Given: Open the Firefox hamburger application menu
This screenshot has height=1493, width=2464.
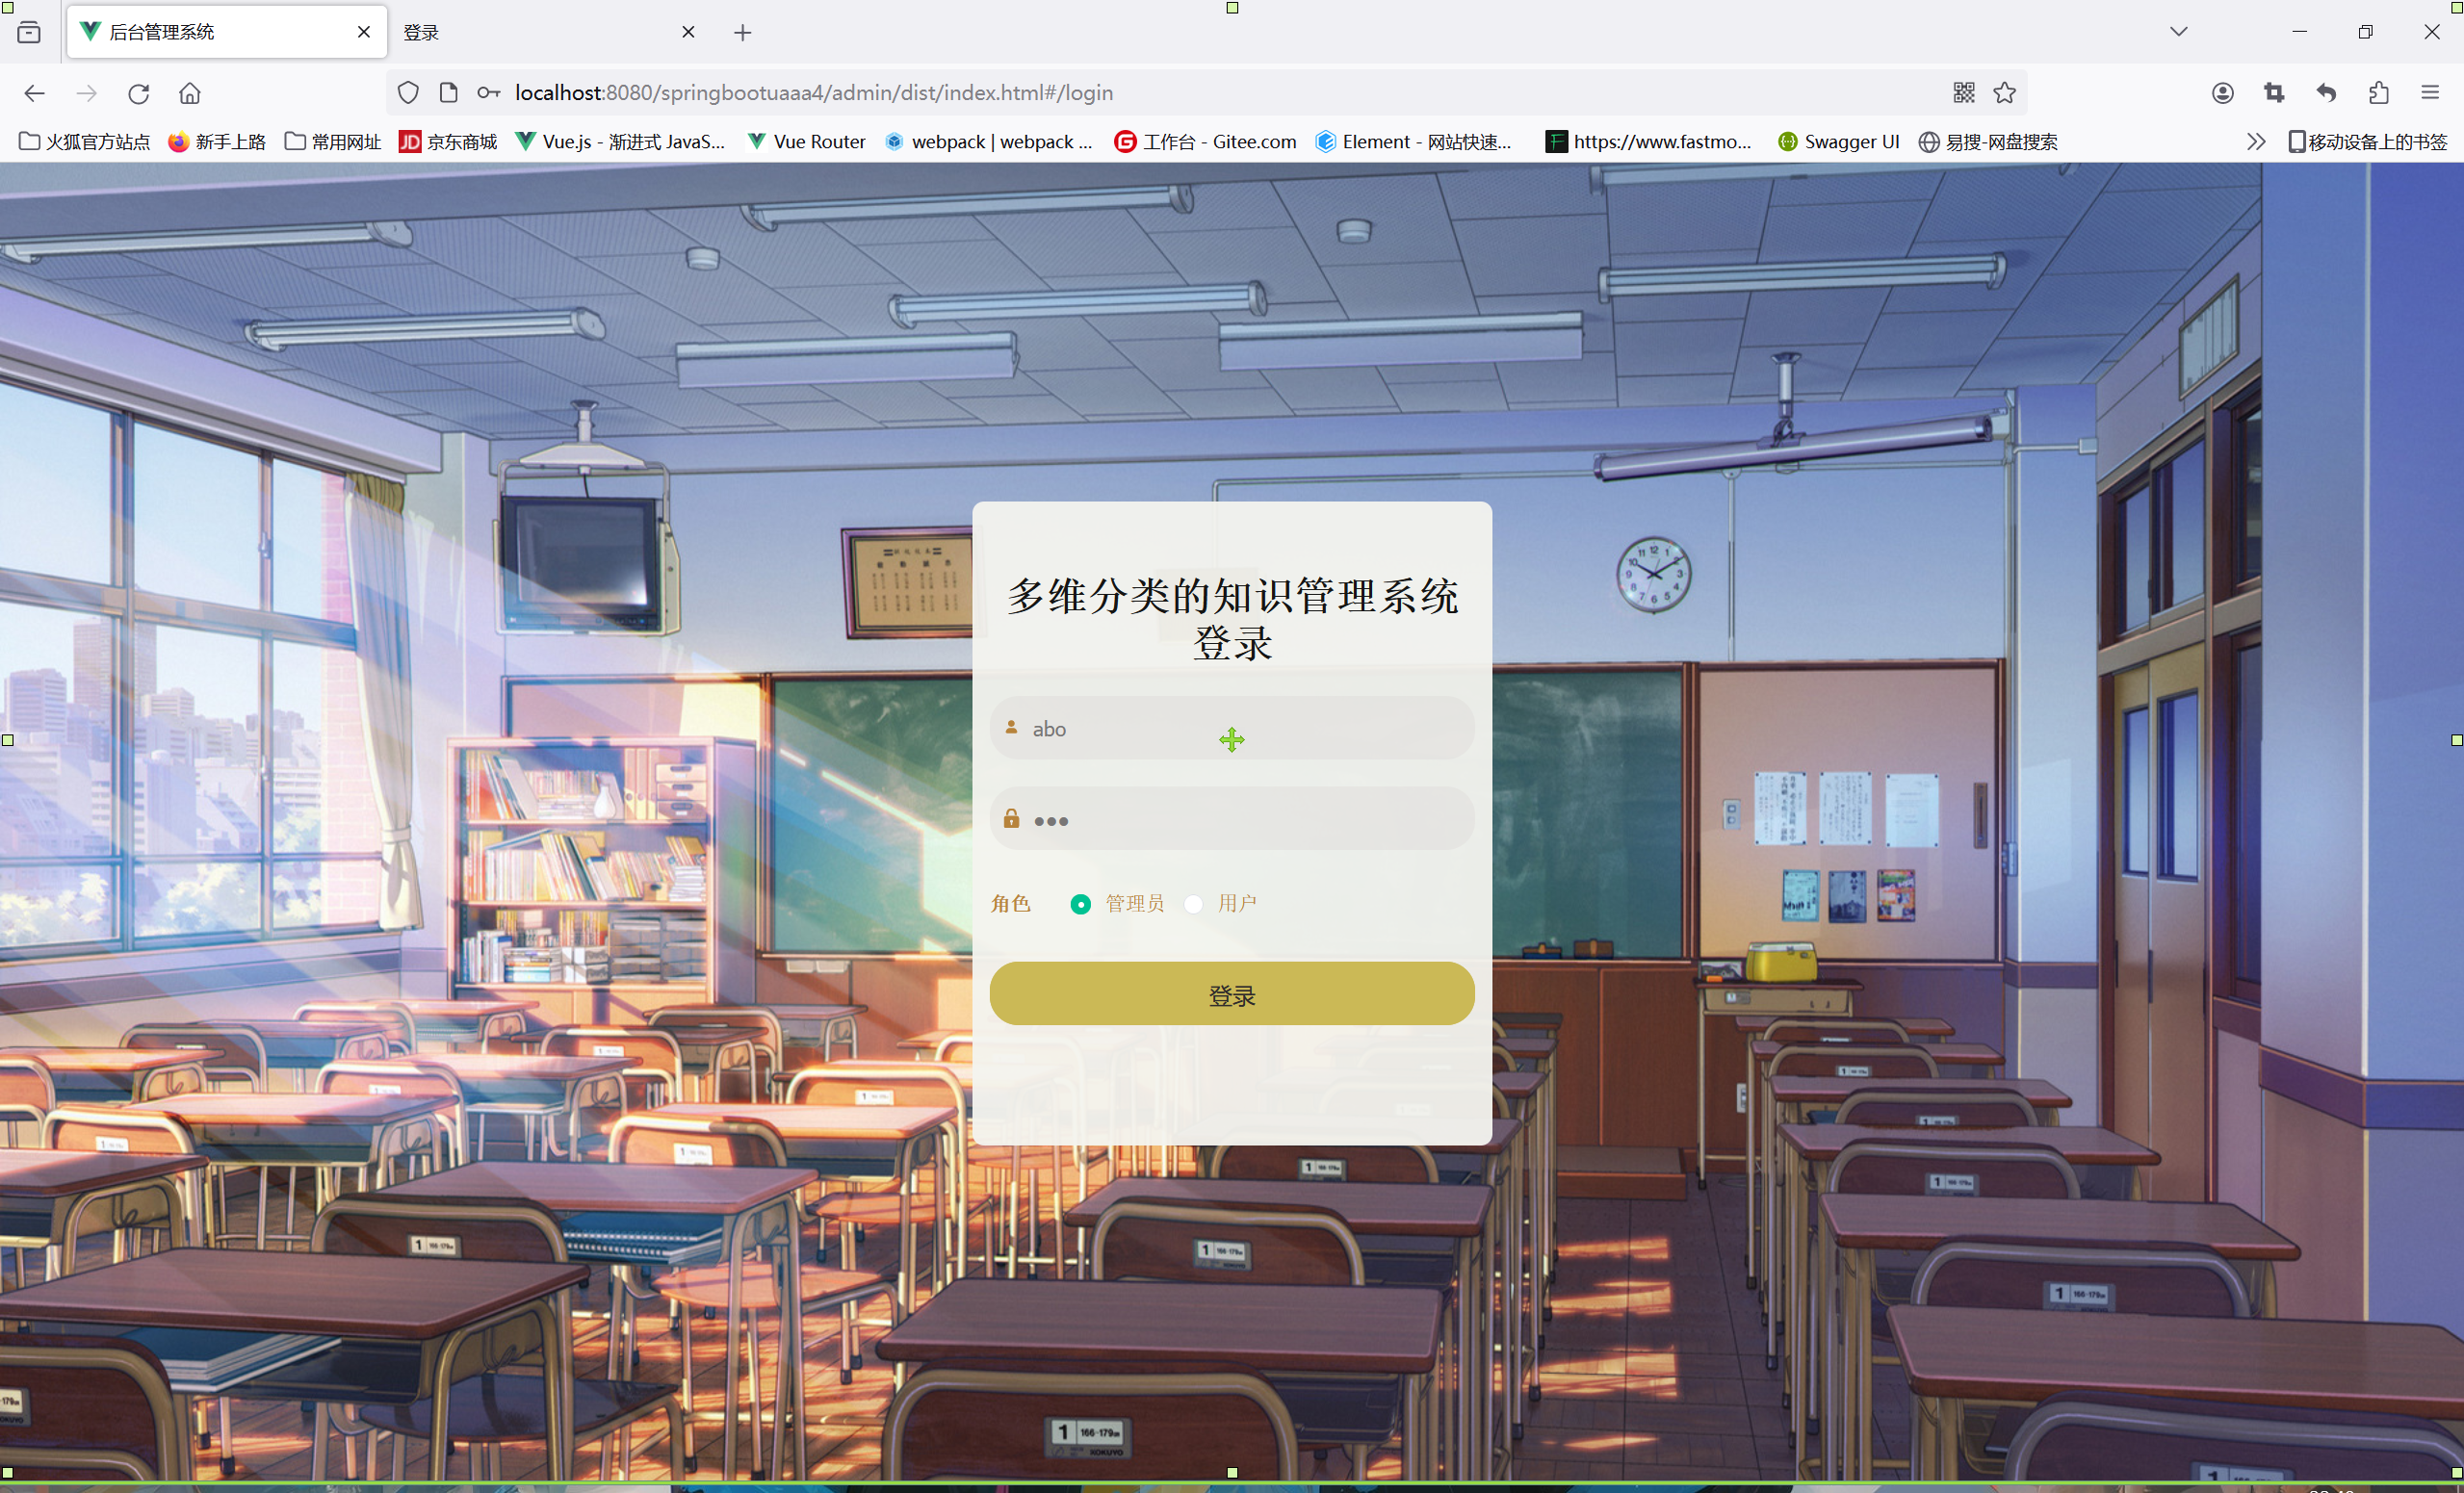Looking at the screenshot, I should 2430,93.
